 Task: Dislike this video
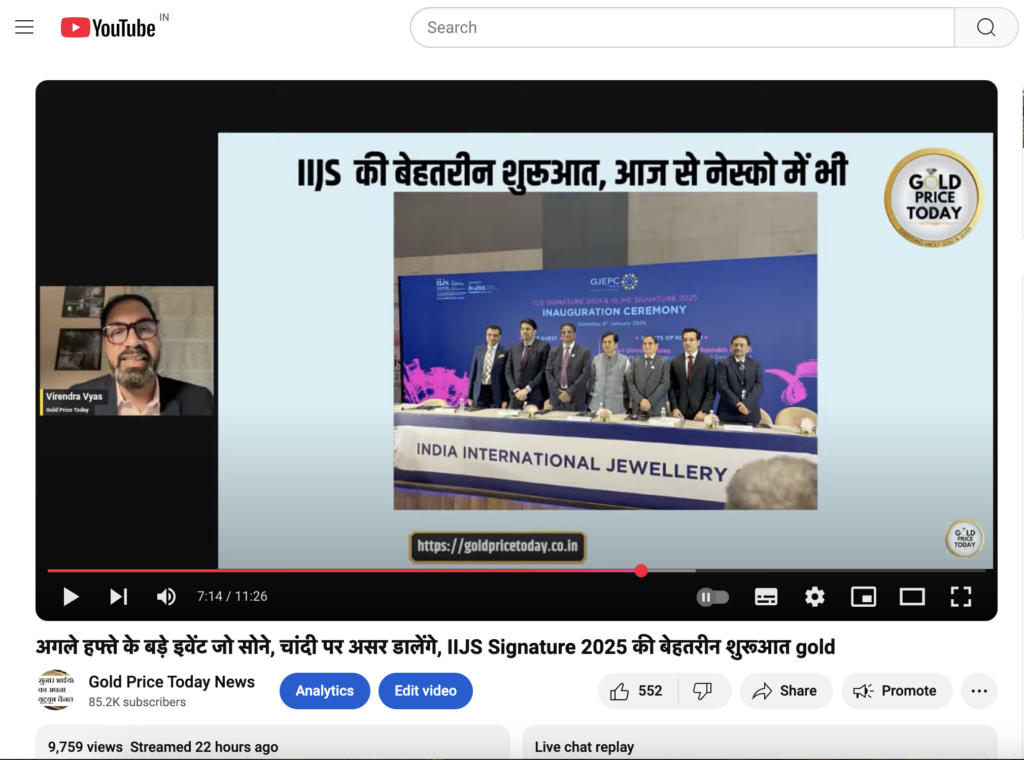[x=703, y=691]
